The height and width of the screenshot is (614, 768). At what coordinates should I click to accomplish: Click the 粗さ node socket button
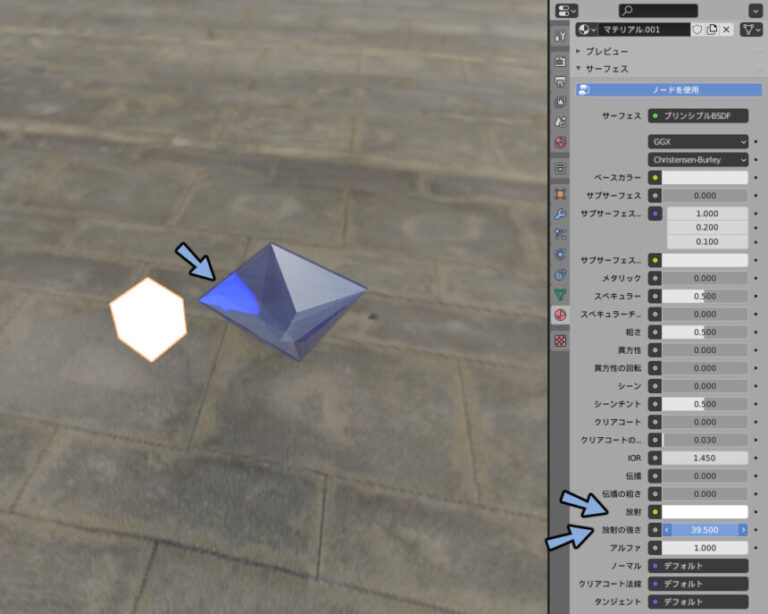point(655,332)
